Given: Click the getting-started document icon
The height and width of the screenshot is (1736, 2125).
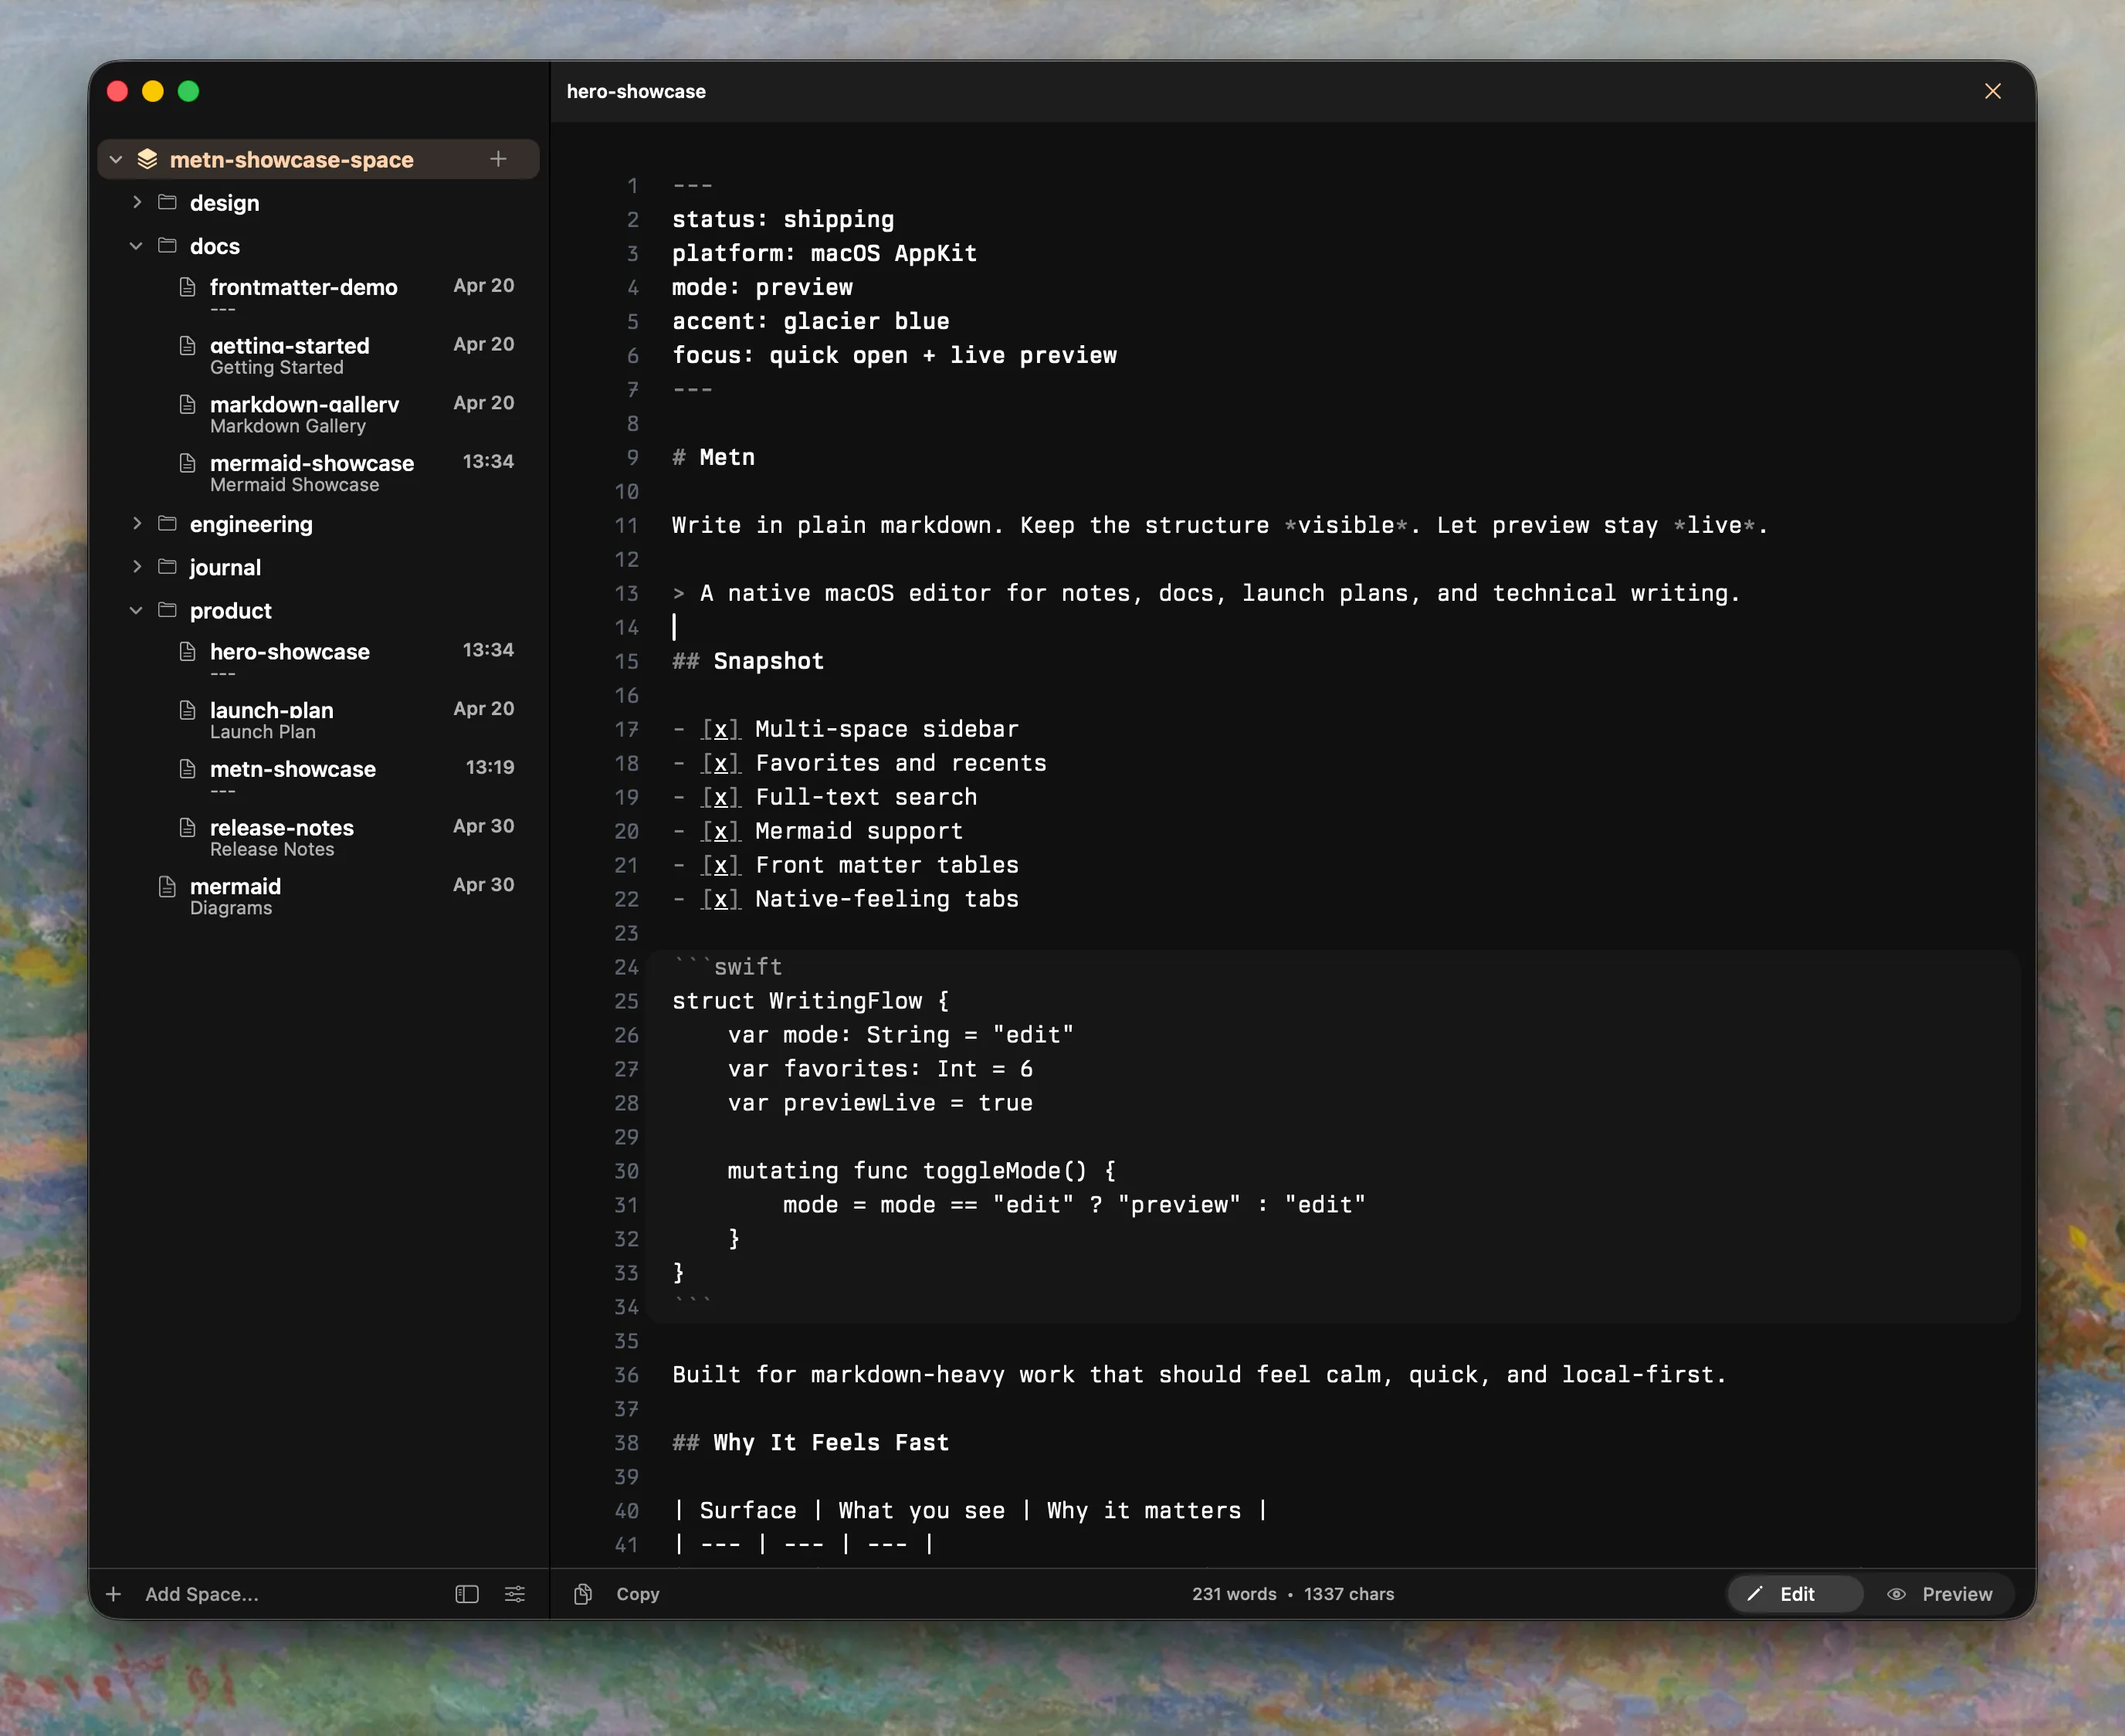Looking at the screenshot, I should (187, 346).
